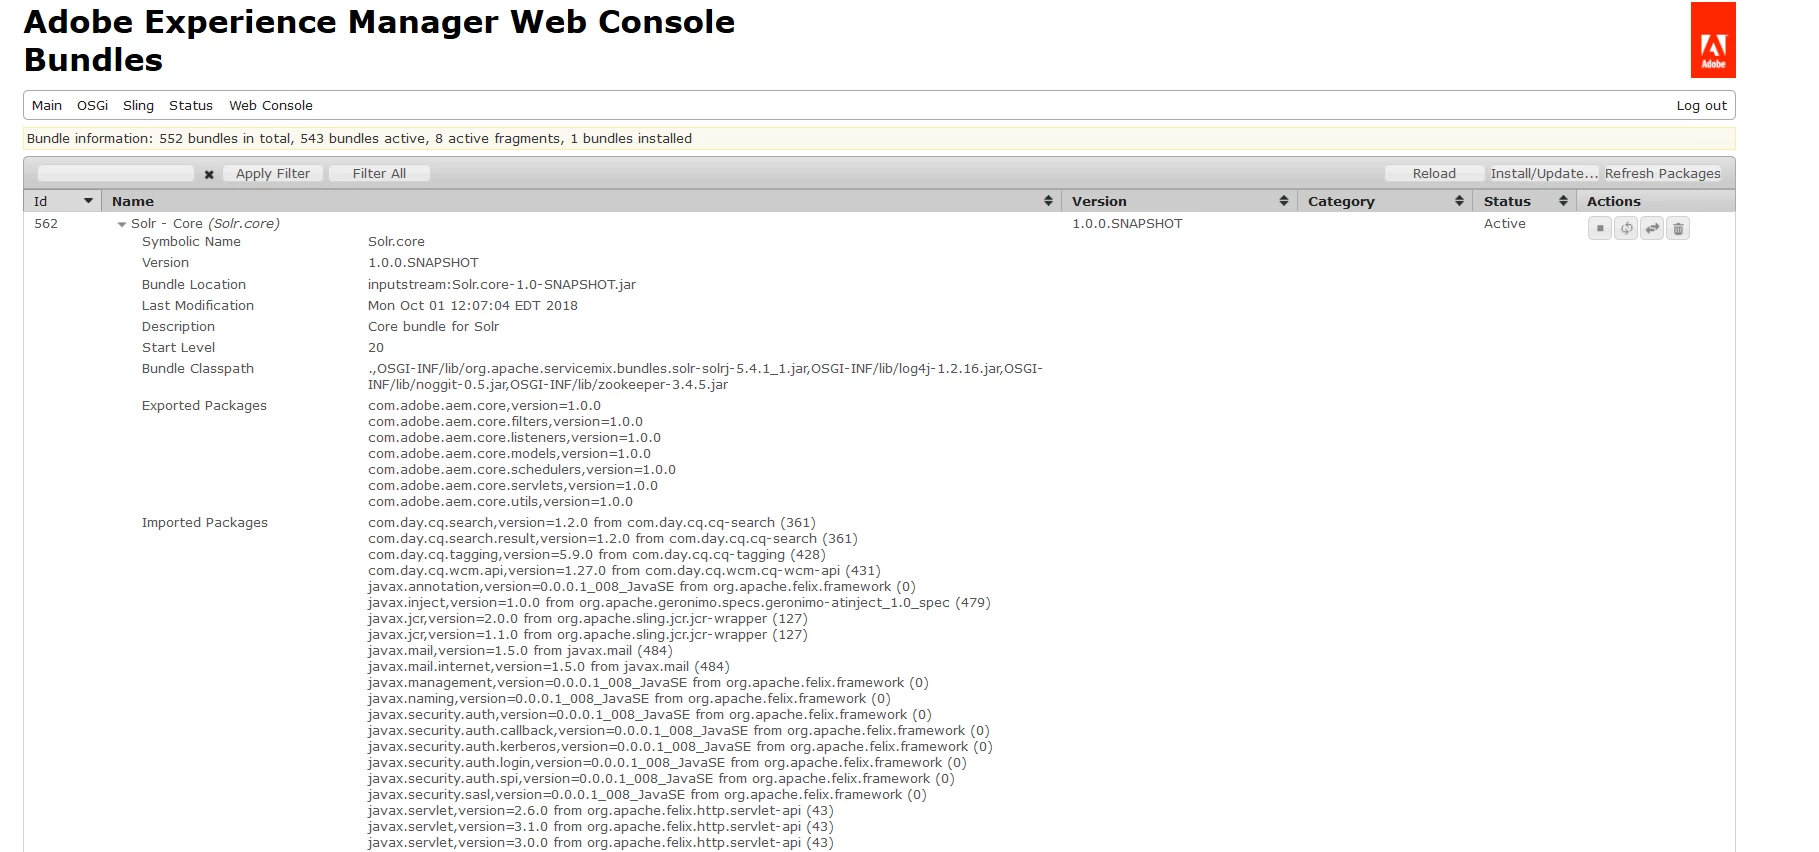Click javax.naming imported package line
1819x852 pixels.
(x=629, y=699)
